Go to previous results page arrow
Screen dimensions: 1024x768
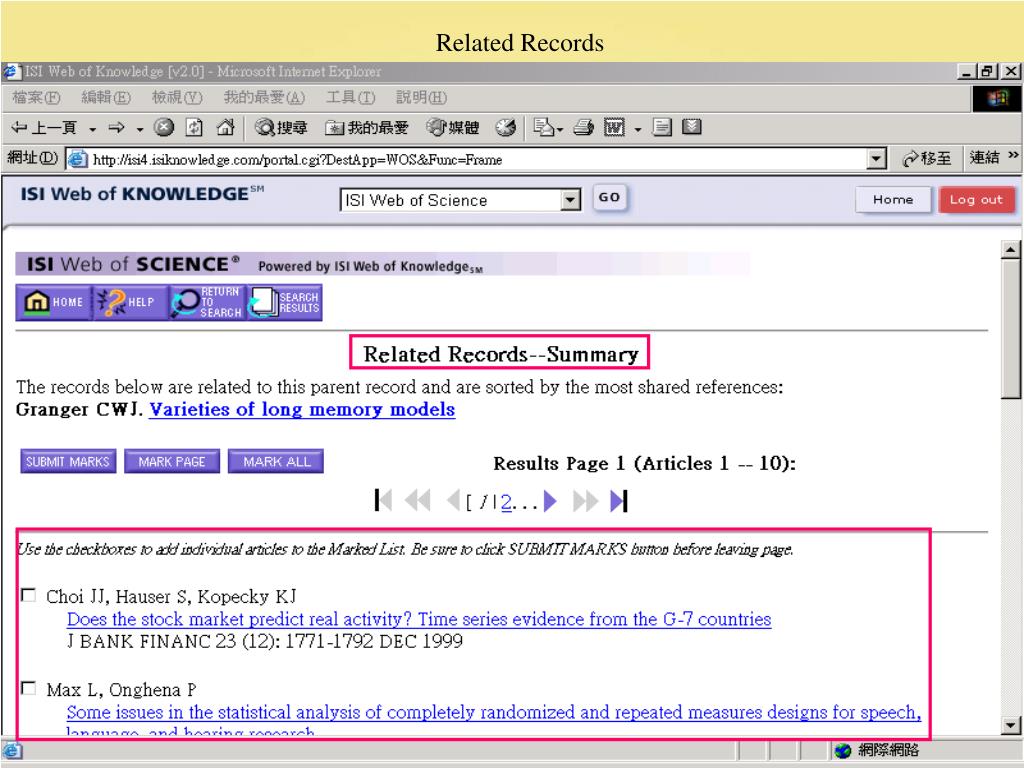453,501
